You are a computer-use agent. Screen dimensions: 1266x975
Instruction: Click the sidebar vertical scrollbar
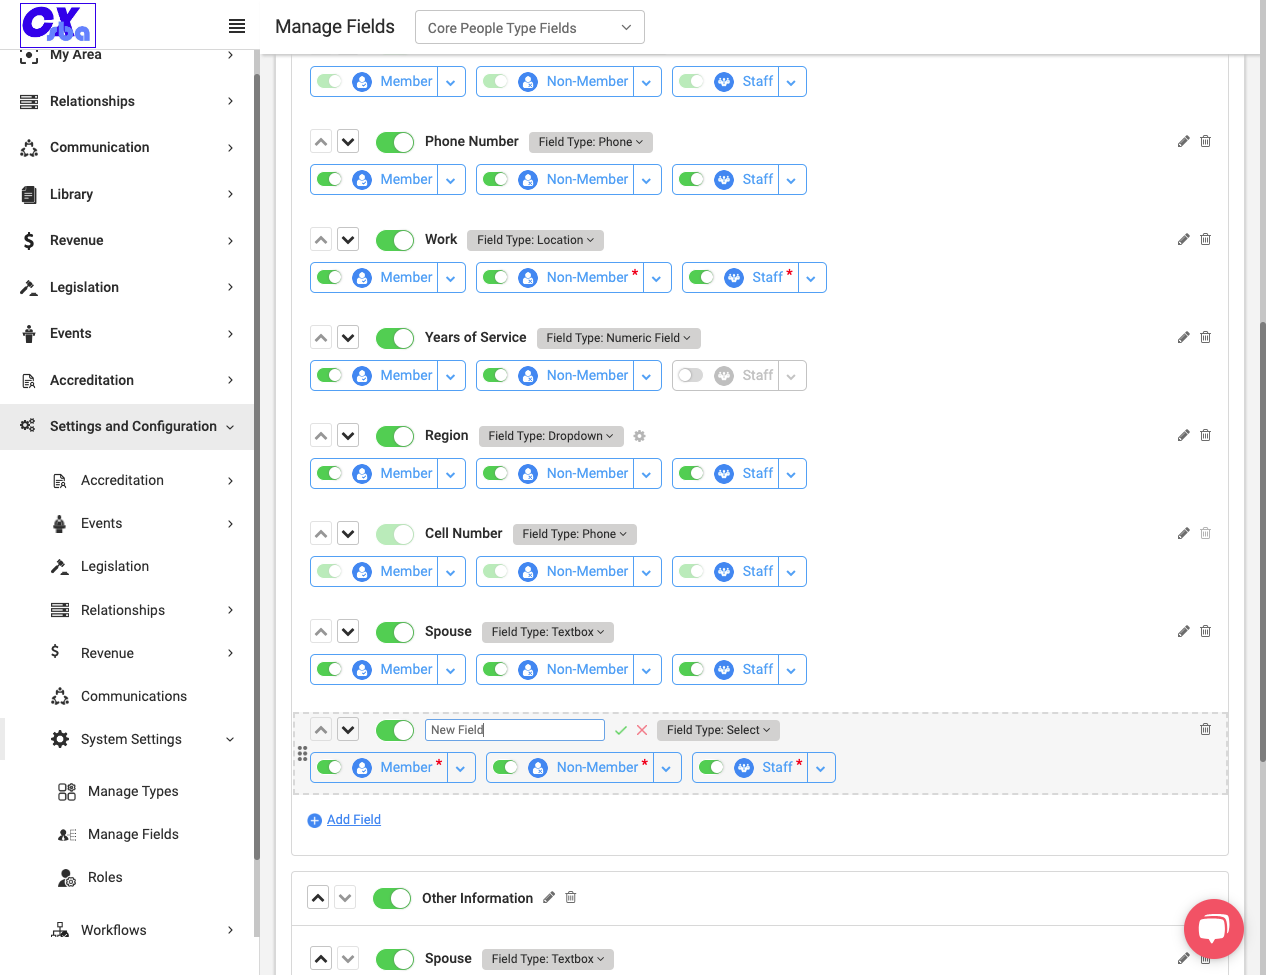coord(257,467)
